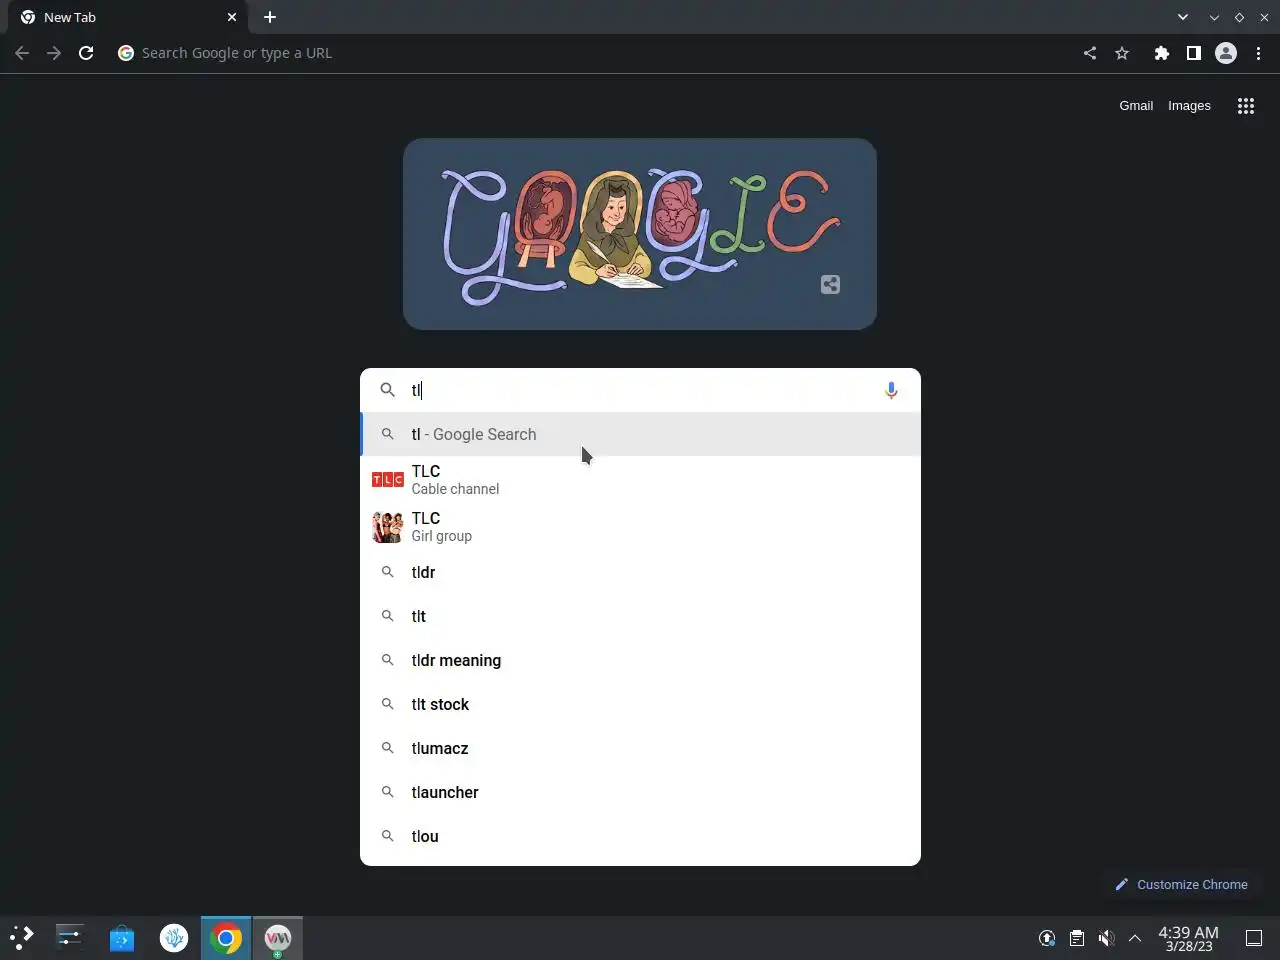This screenshot has height=960, width=1280.
Task: Toggle the muted volume tray icon
Action: [1106, 938]
